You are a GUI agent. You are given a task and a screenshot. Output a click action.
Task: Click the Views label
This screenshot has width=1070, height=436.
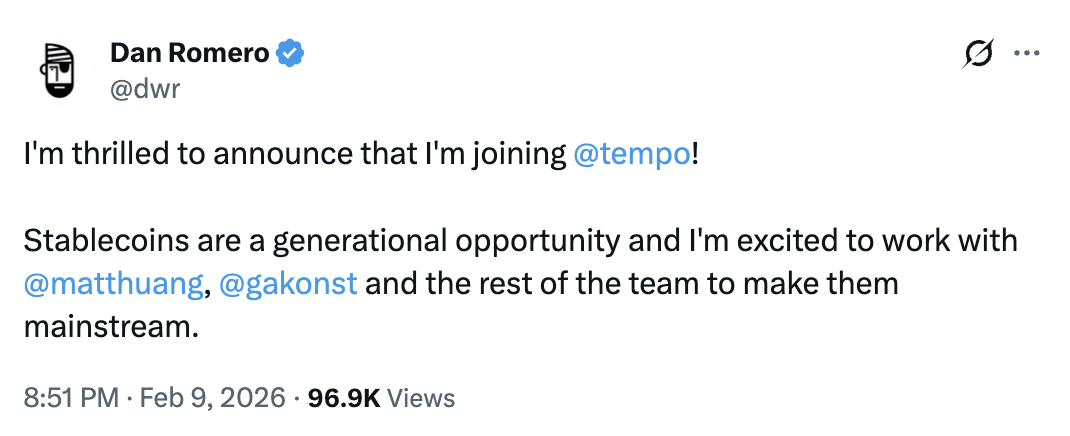[x=420, y=398]
